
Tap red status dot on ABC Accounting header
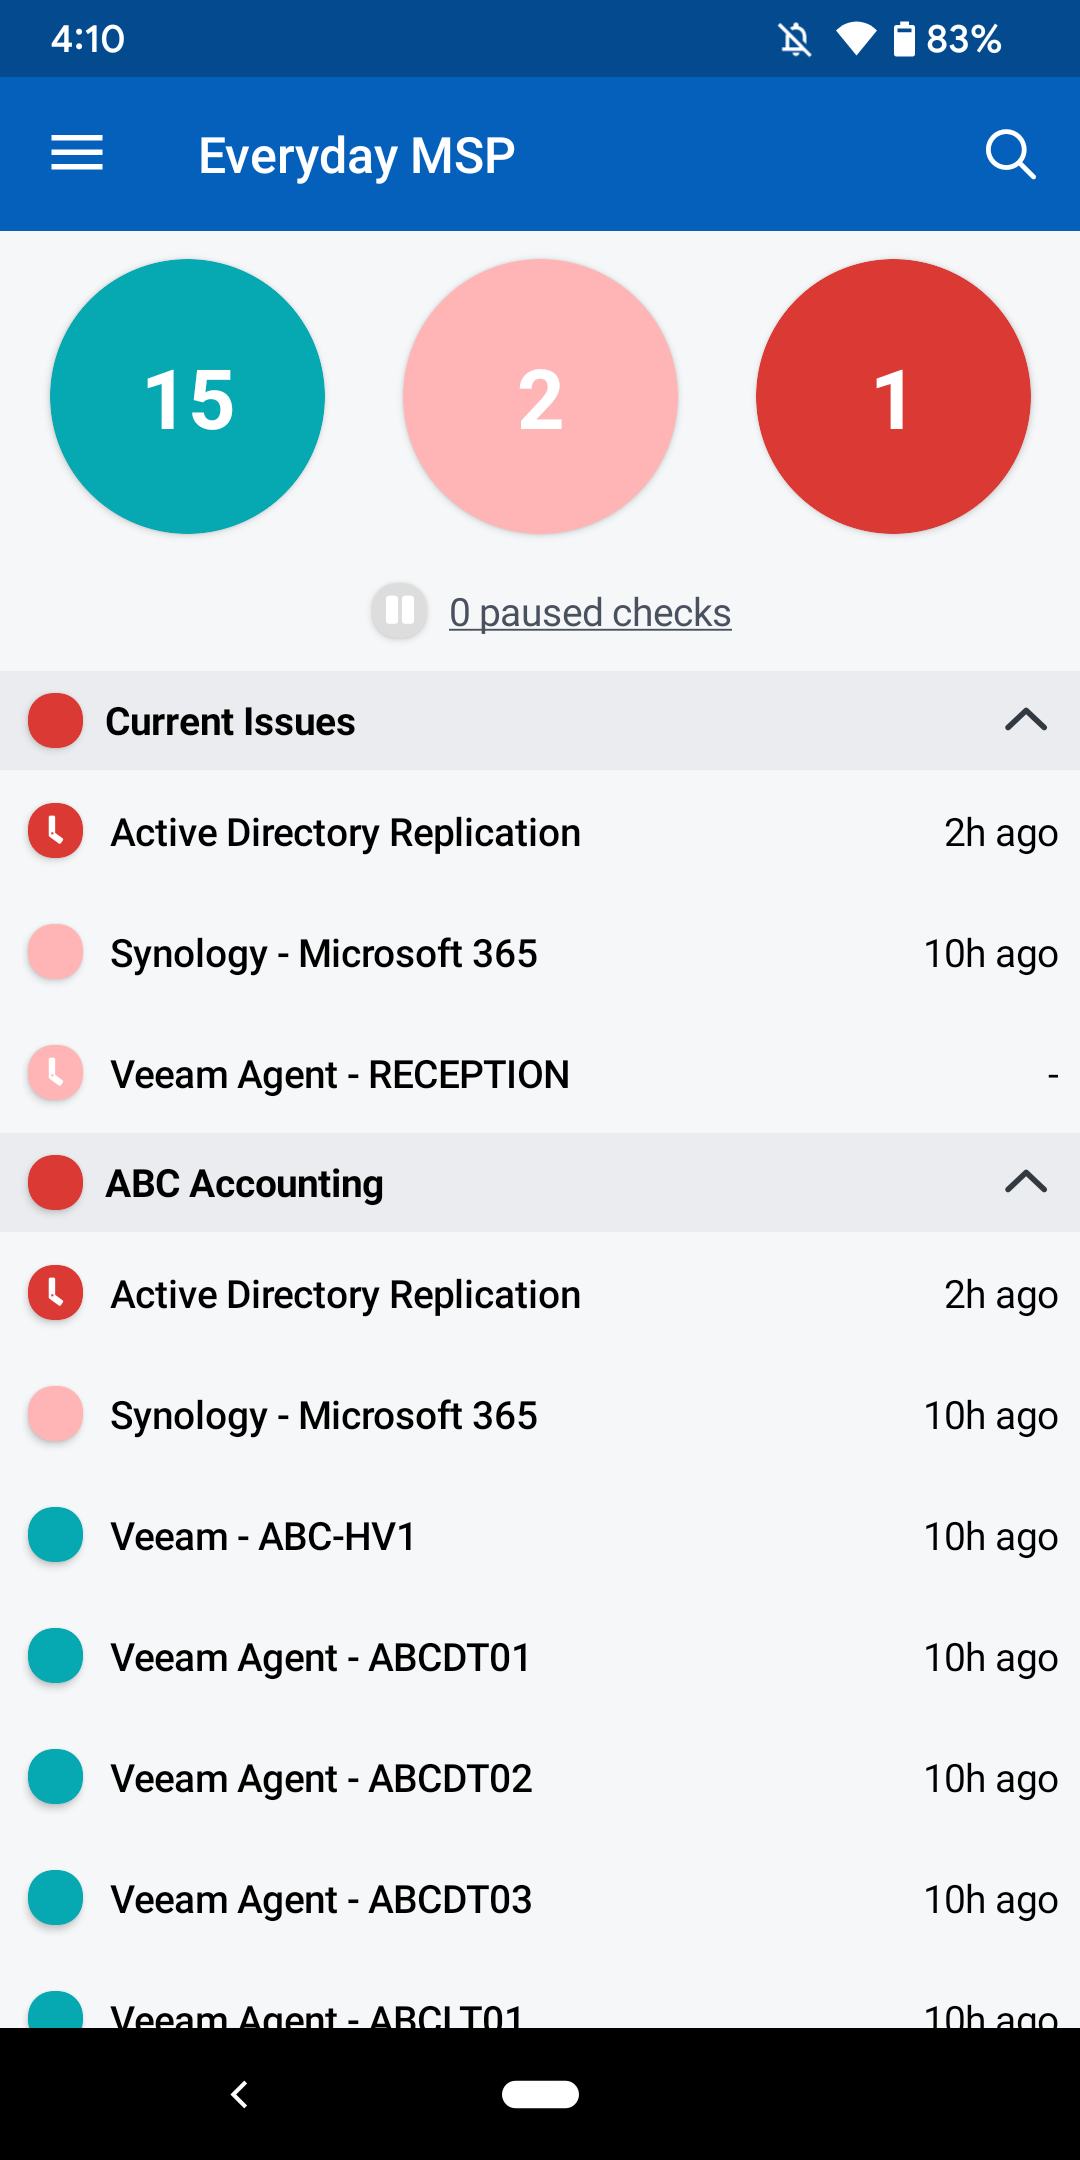click(x=56, y=1183)
